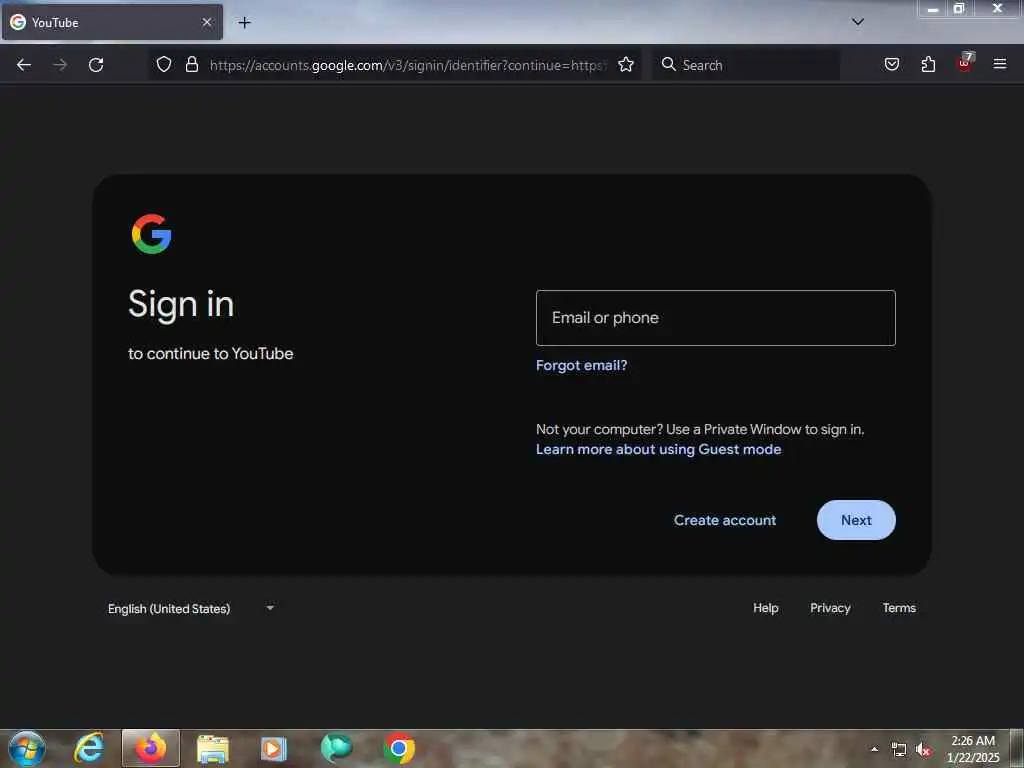
Task: Open the tracking protection shield icon
Action: (x=164, y=64)
